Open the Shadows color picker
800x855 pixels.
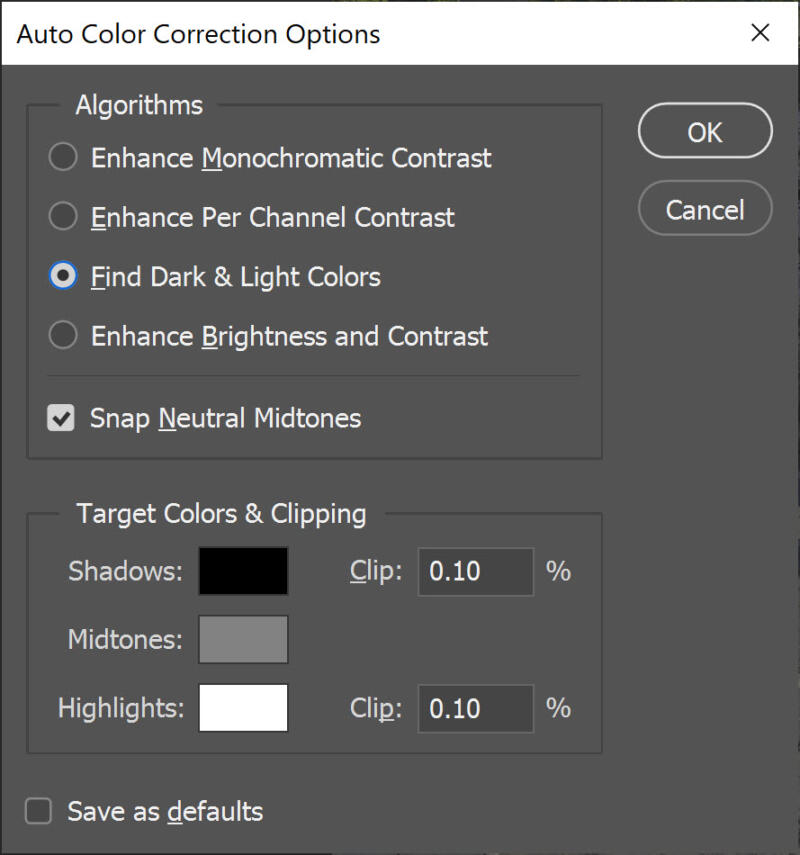[x=243, y=571]
